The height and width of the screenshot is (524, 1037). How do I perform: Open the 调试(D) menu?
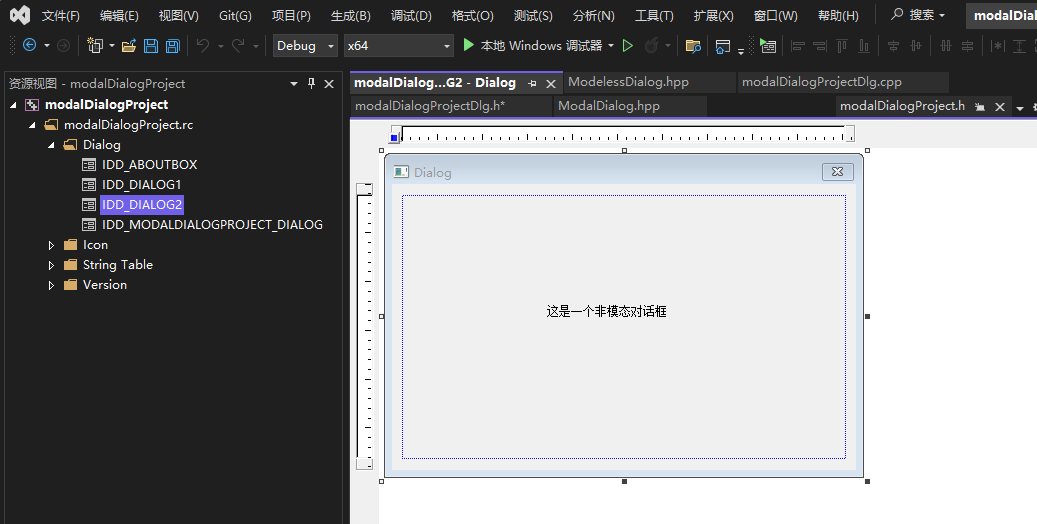coord(411,15)
